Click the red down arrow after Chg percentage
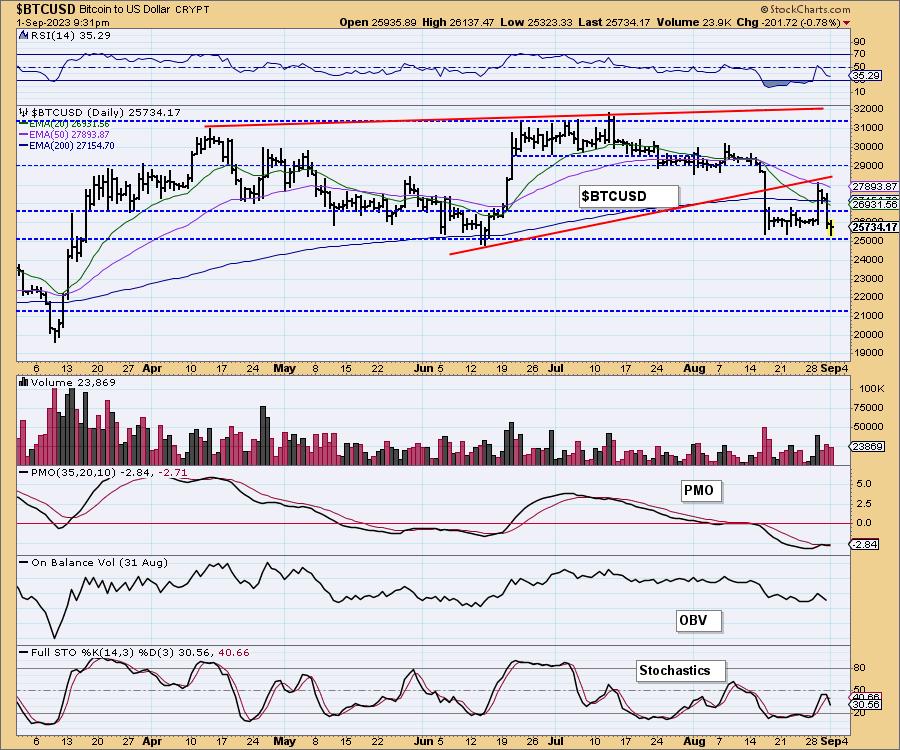The image size is (900, 750). [847, 22]
